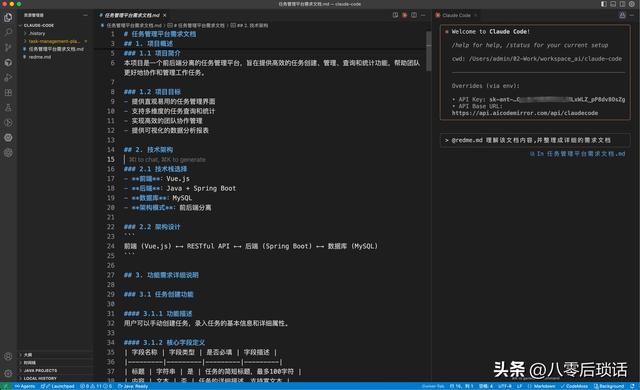Click the Claude Code prompt input
This screenshot has width=640, height=390.
(x=535, y=140)
